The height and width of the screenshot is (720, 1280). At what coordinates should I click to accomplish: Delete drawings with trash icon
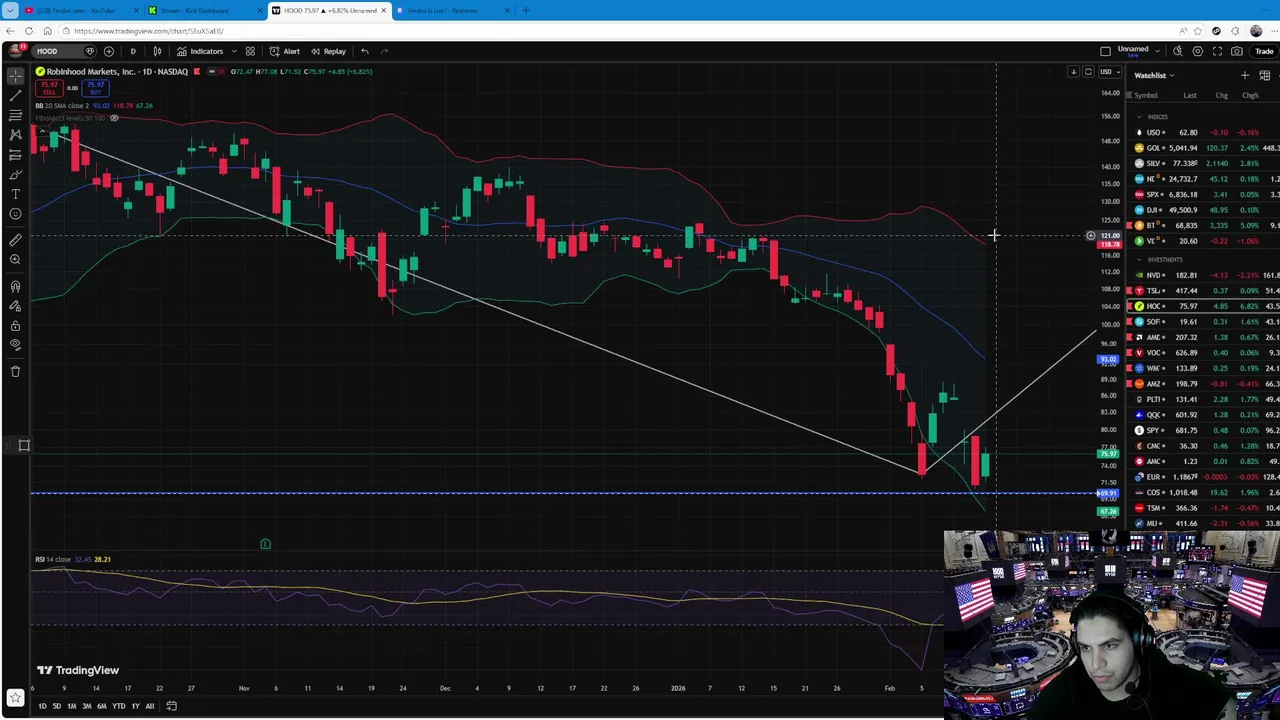tap(15, 371)
